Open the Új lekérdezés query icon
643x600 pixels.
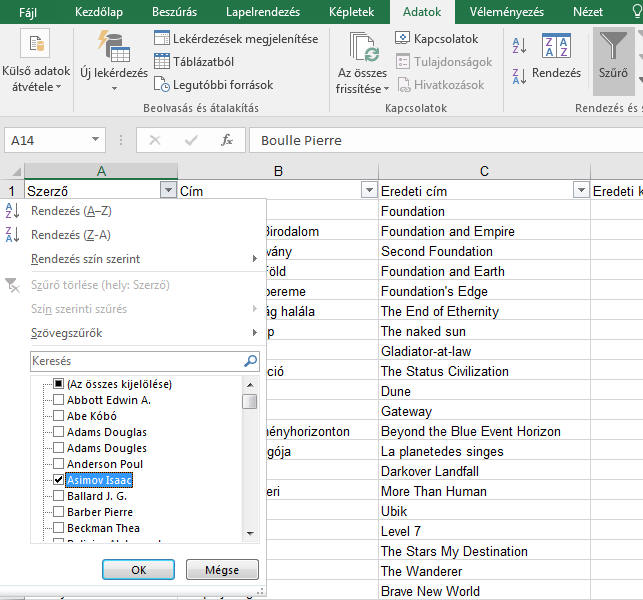point(112,47)
